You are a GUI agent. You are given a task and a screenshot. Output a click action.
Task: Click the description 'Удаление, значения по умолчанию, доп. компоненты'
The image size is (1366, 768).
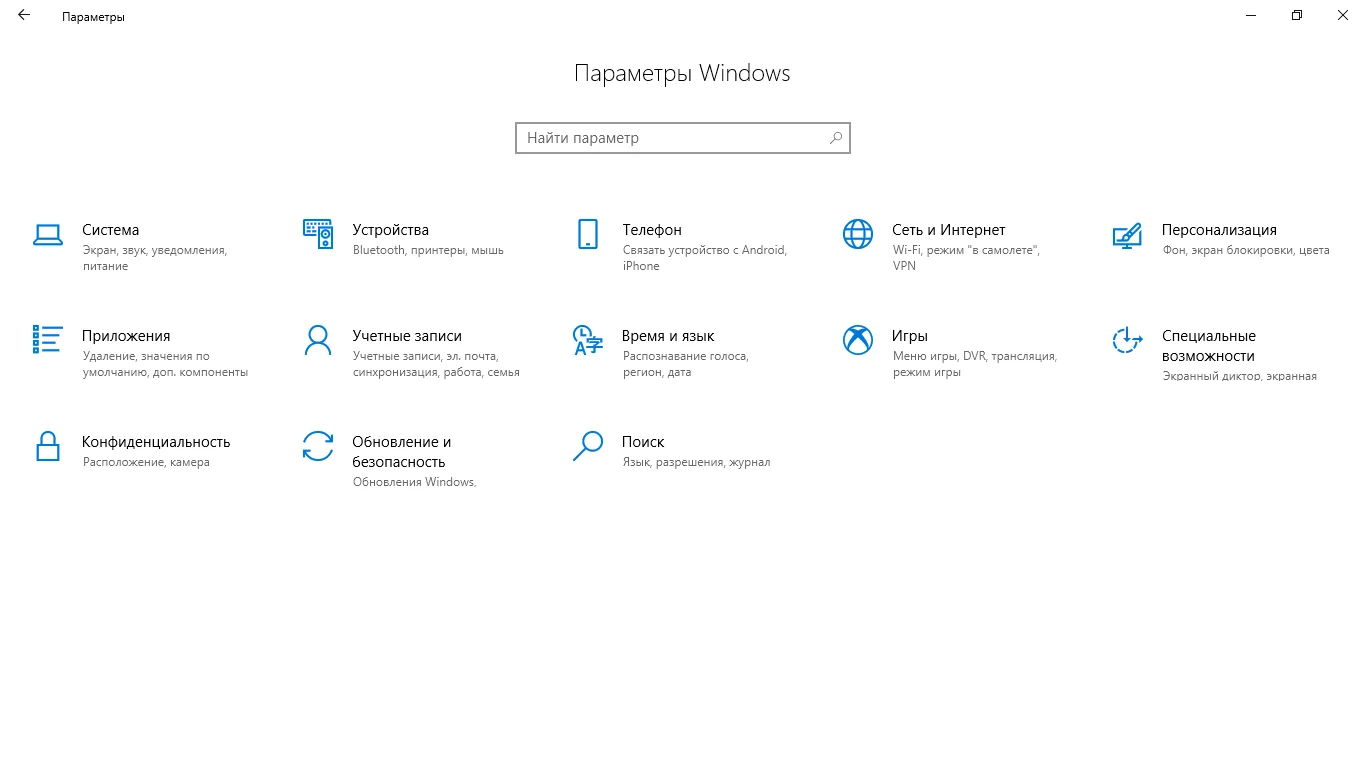pyautogui.click(x=165, y=364)
